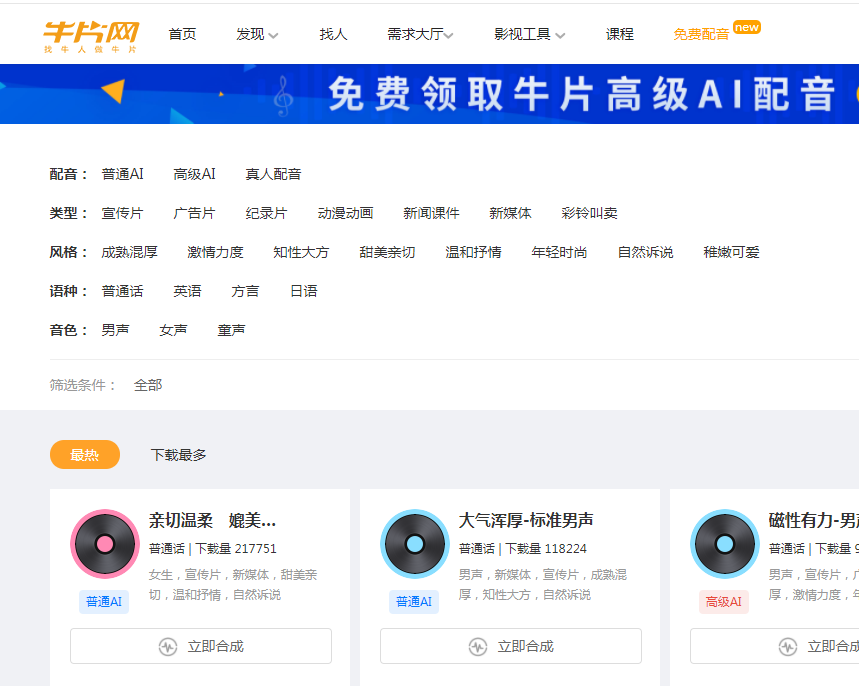Click waveform icon in 大气浑厚 card's 立即合成 button

478,647
